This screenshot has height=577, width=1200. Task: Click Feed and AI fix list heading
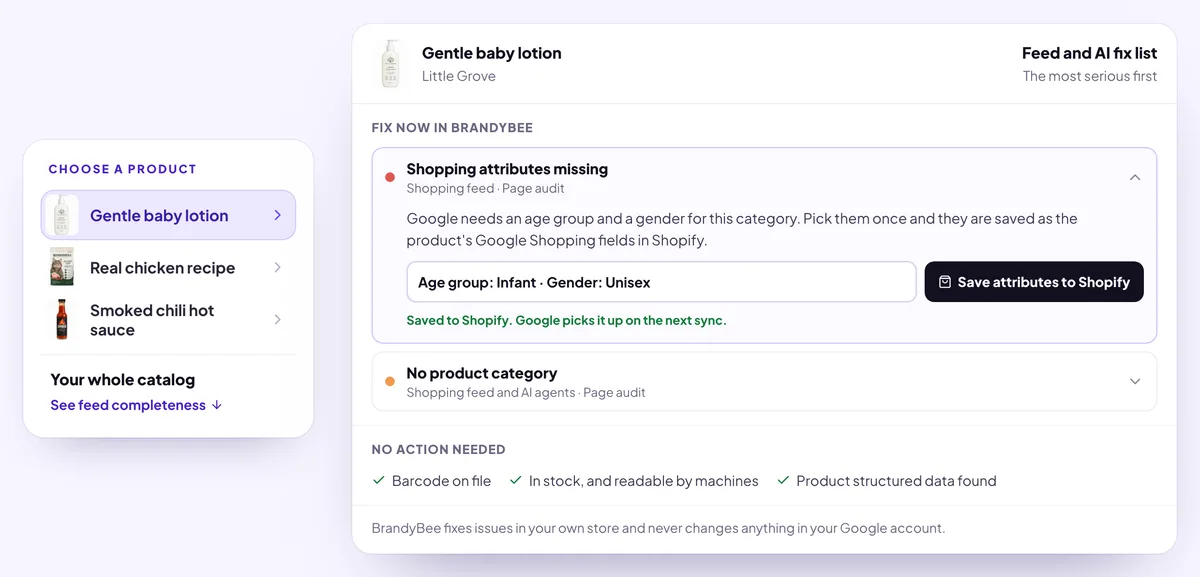tap(1089, 53)
